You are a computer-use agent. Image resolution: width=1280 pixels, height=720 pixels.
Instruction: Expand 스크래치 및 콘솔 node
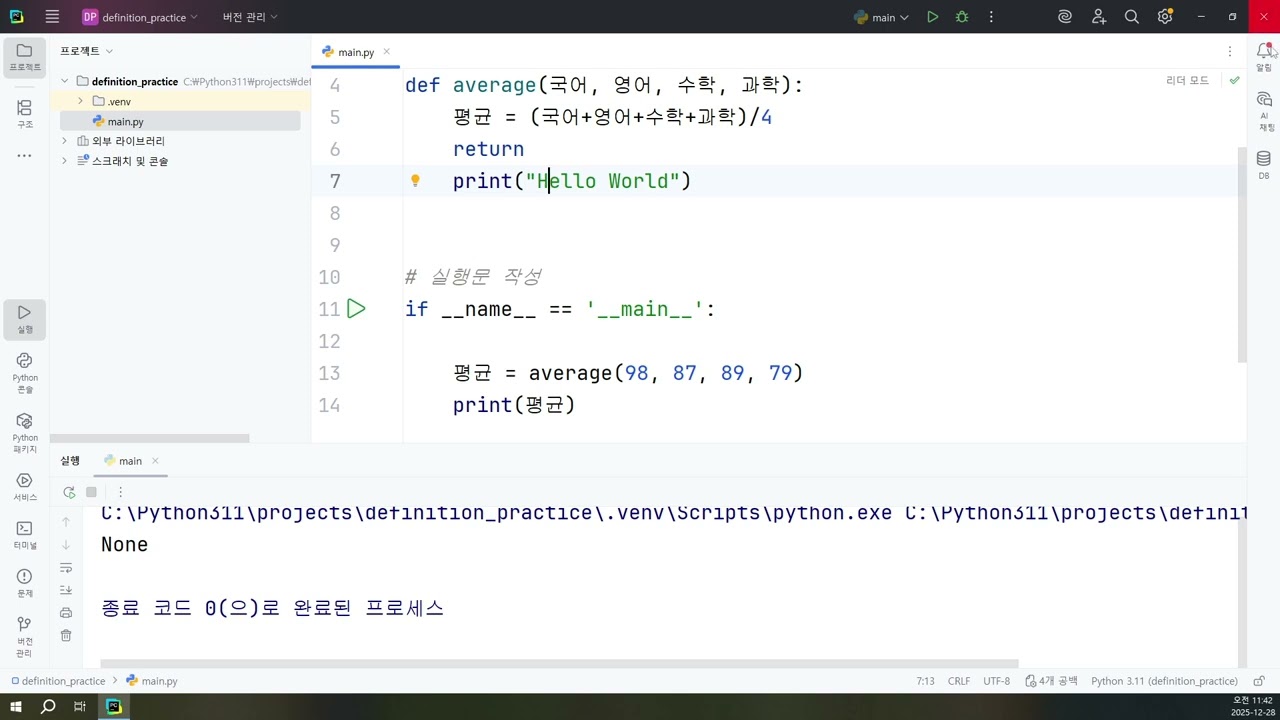[x=65, y=161]
